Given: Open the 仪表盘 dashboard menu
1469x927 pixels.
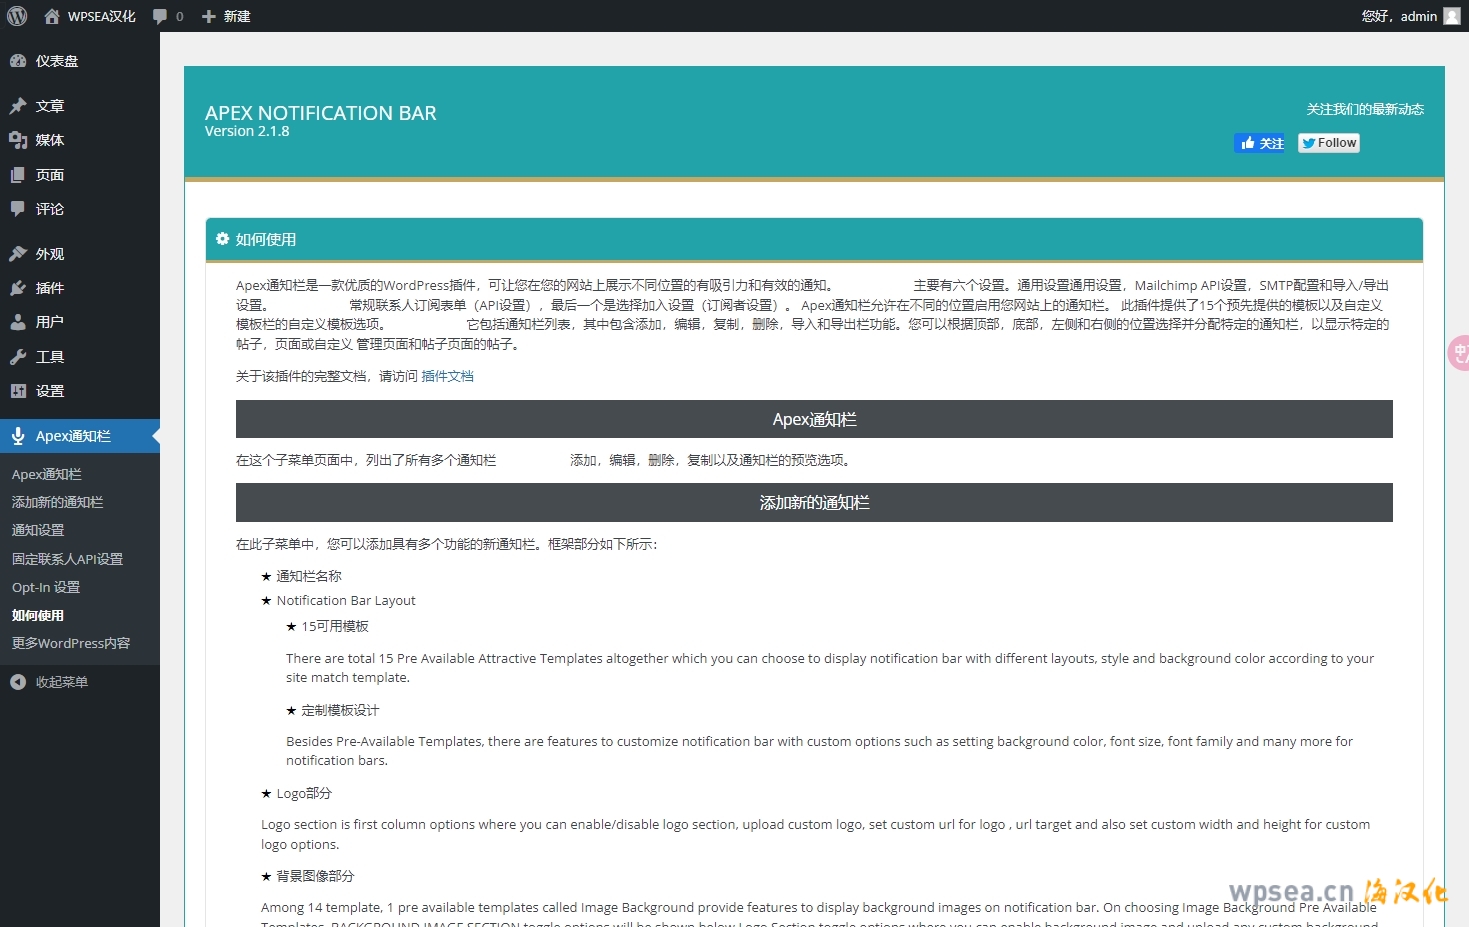Looking at the screenshot, I should (56, 61).
